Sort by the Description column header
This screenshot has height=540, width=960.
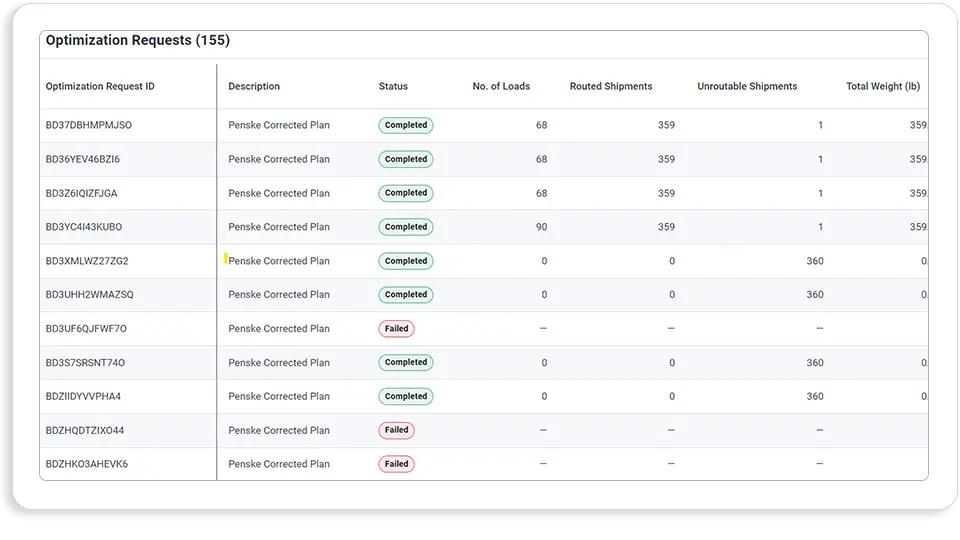point(254,87)
